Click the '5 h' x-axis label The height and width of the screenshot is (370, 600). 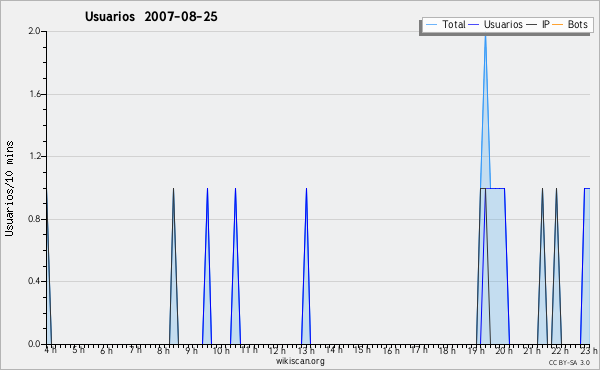(x=78, y=350)
